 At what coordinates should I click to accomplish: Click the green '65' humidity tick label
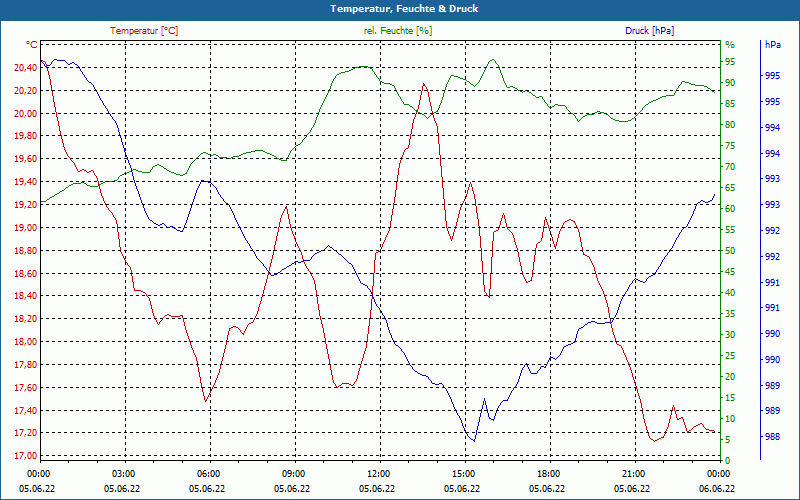(730, 188)
